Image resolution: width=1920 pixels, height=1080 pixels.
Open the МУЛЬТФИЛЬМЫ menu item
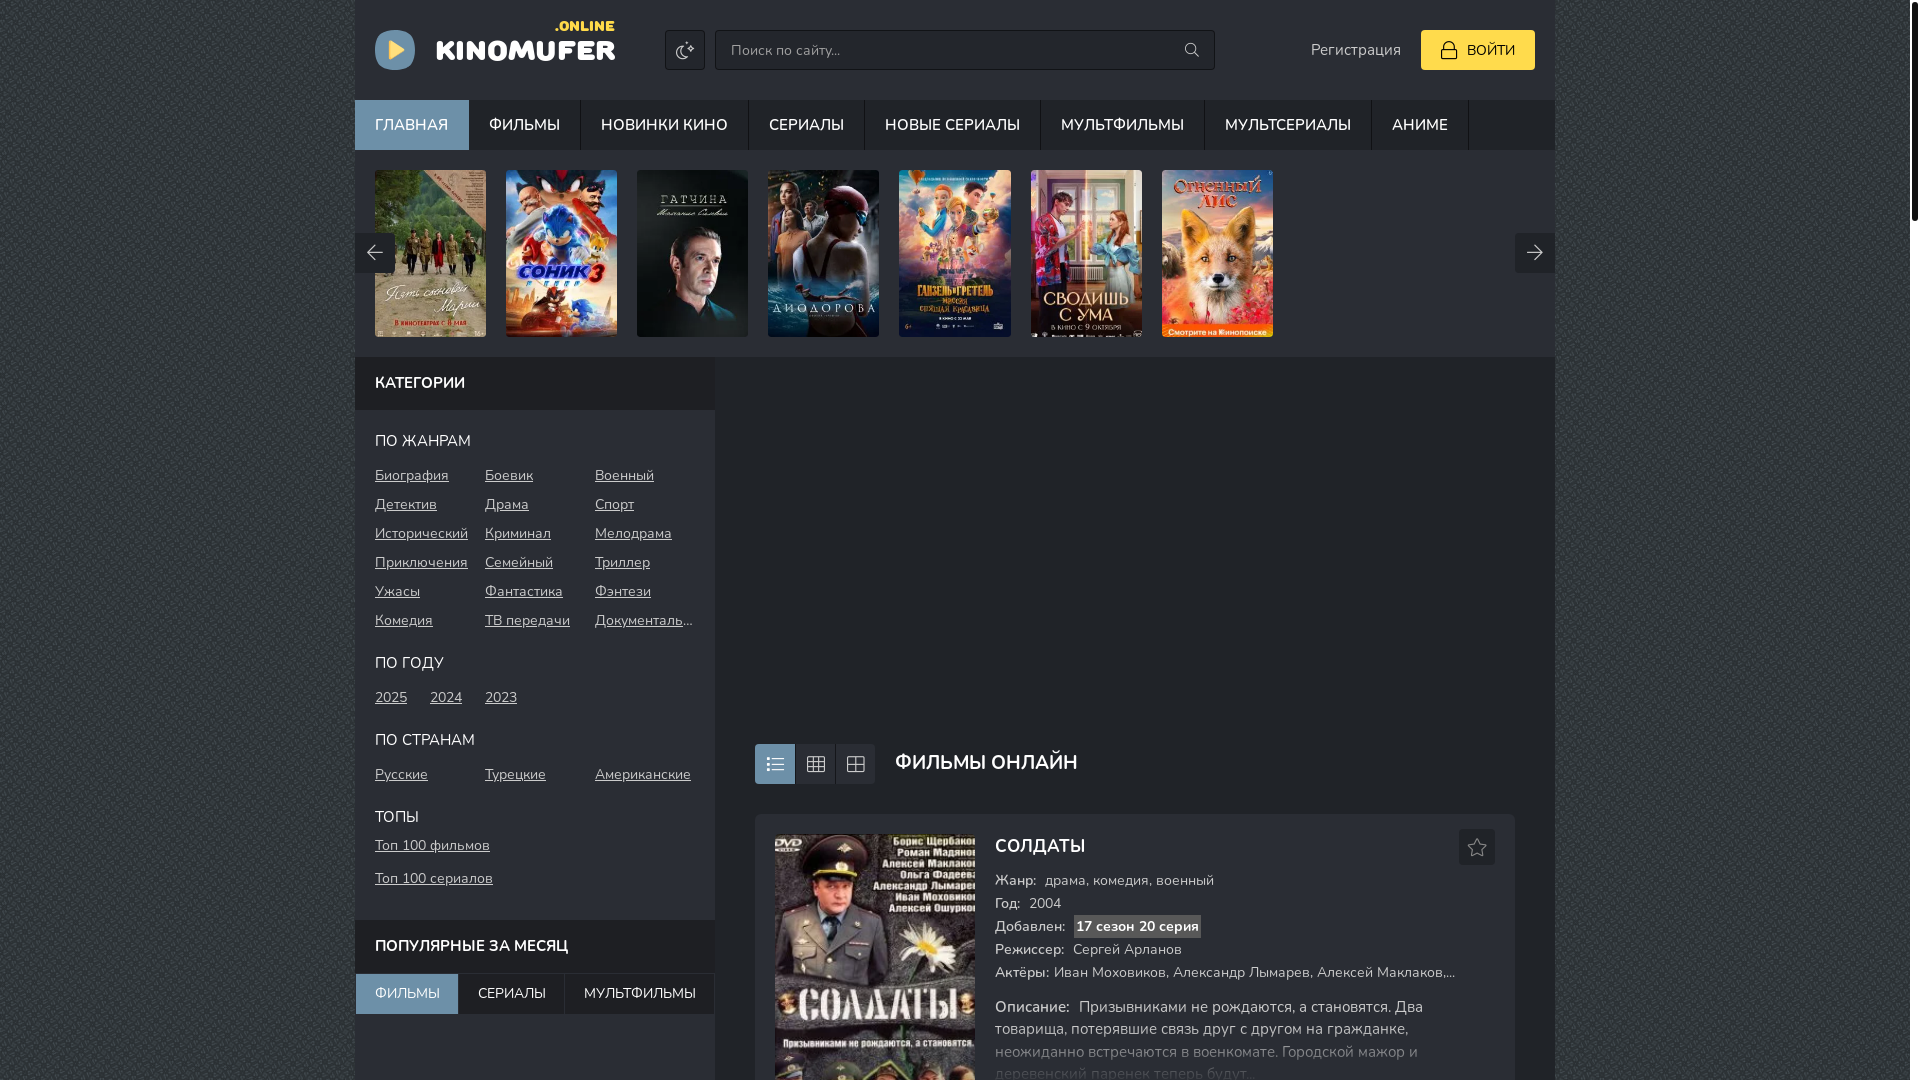pos(1122,125)
